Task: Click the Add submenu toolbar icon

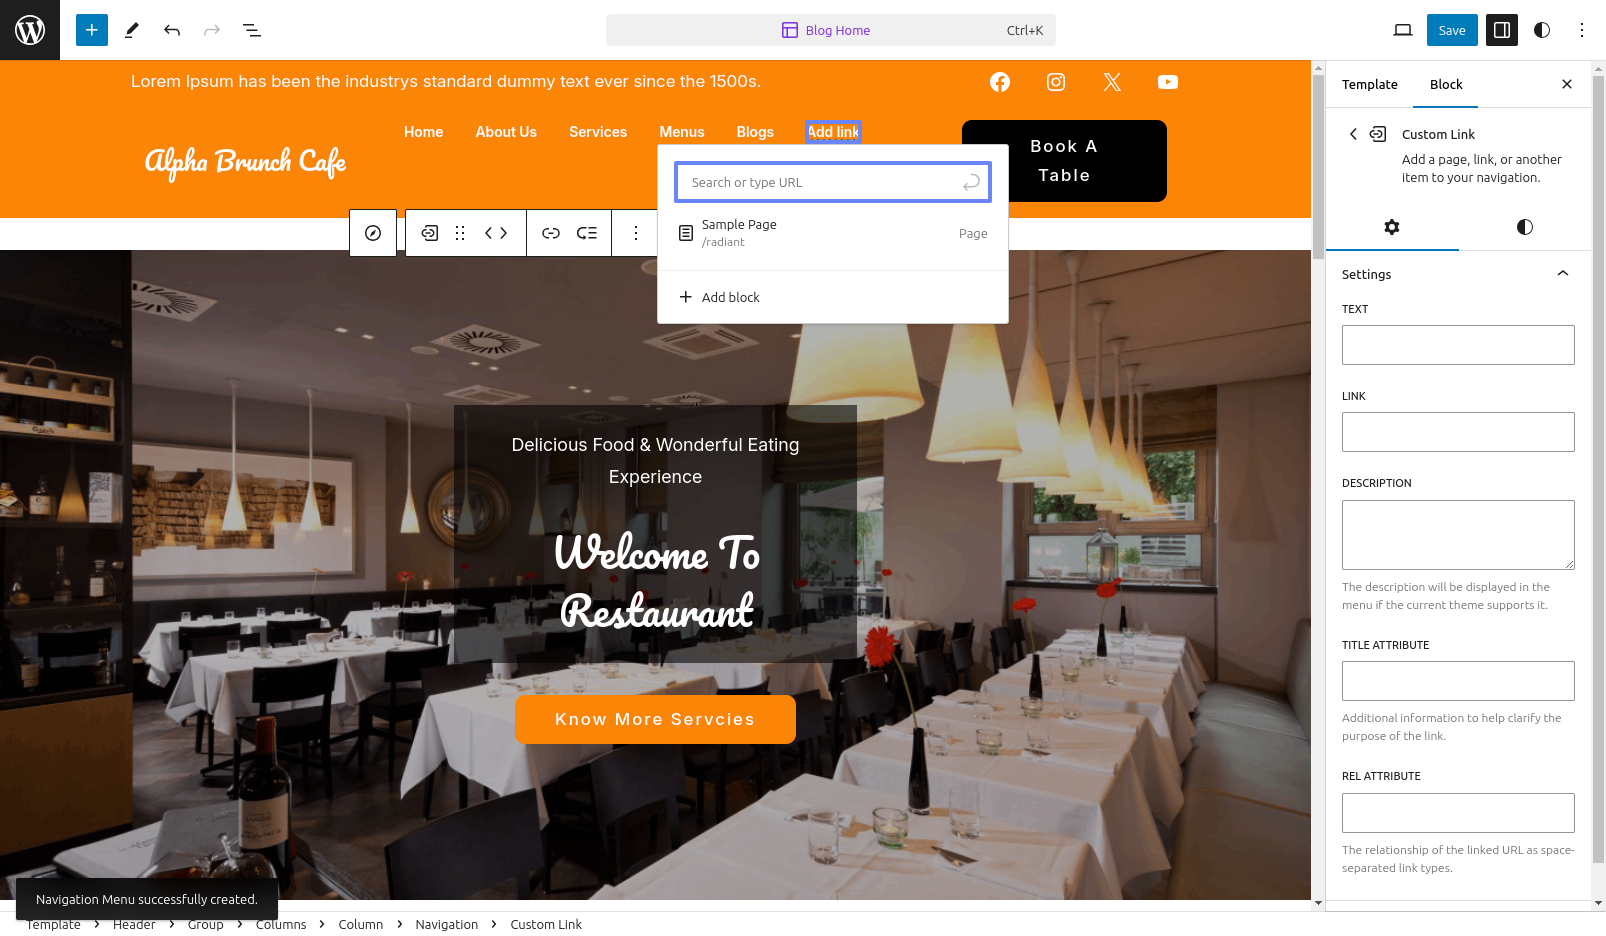Action: click(x=587, y=233)
